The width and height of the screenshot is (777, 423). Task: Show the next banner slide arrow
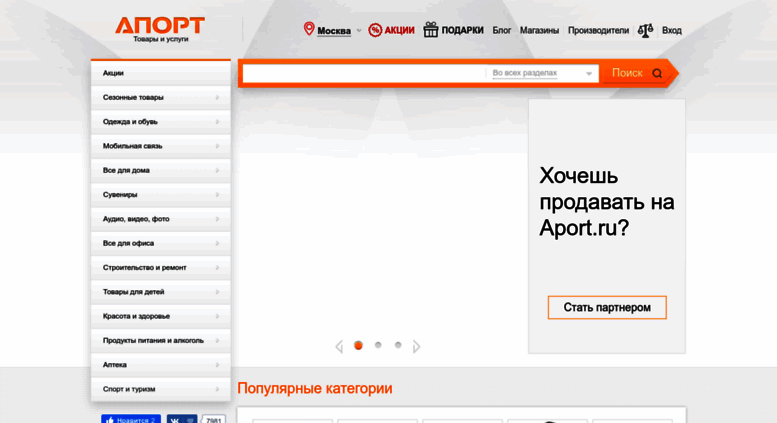click(x=416, y=347)
